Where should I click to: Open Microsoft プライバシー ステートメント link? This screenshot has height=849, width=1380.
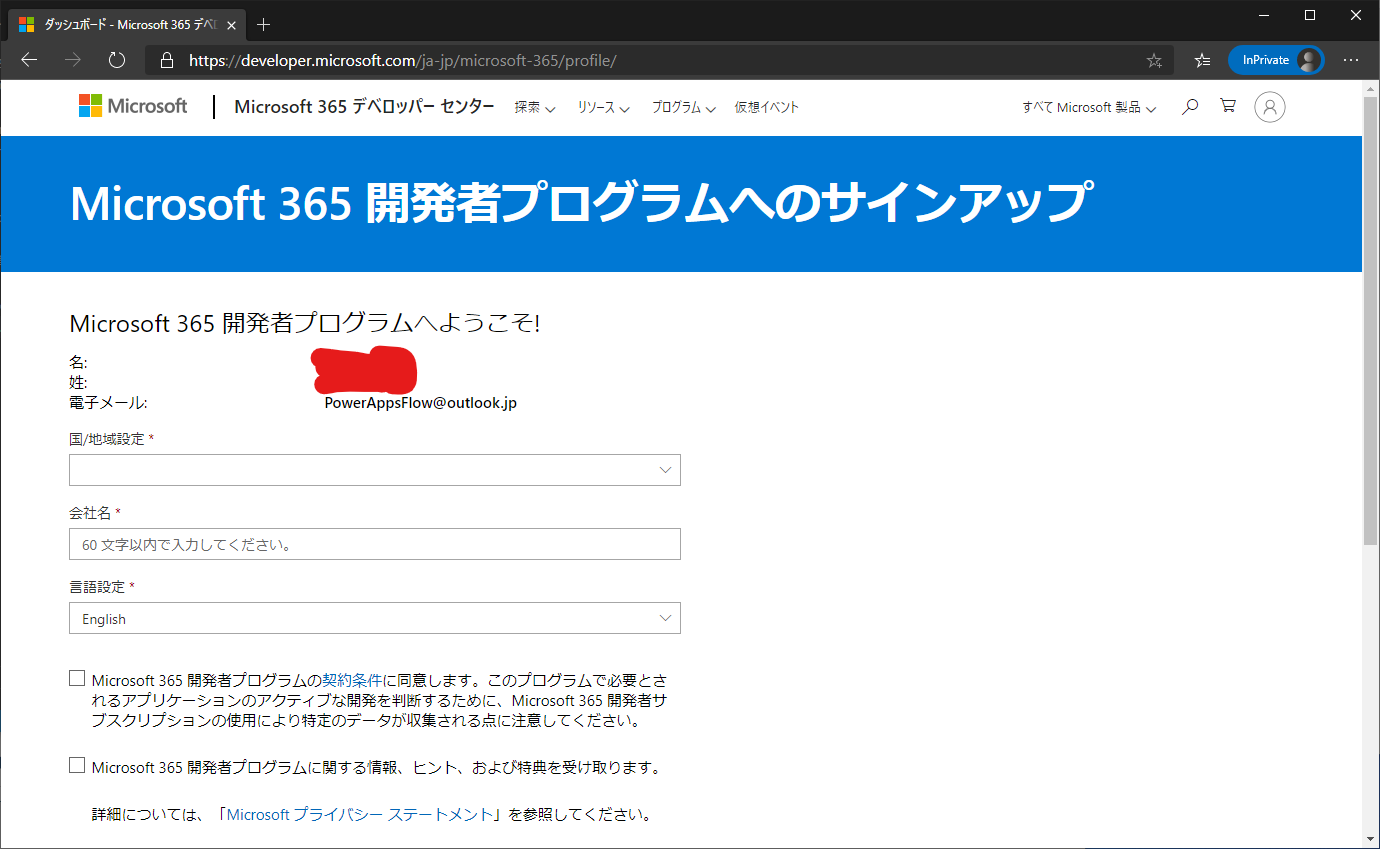click(x=361, y=814)
